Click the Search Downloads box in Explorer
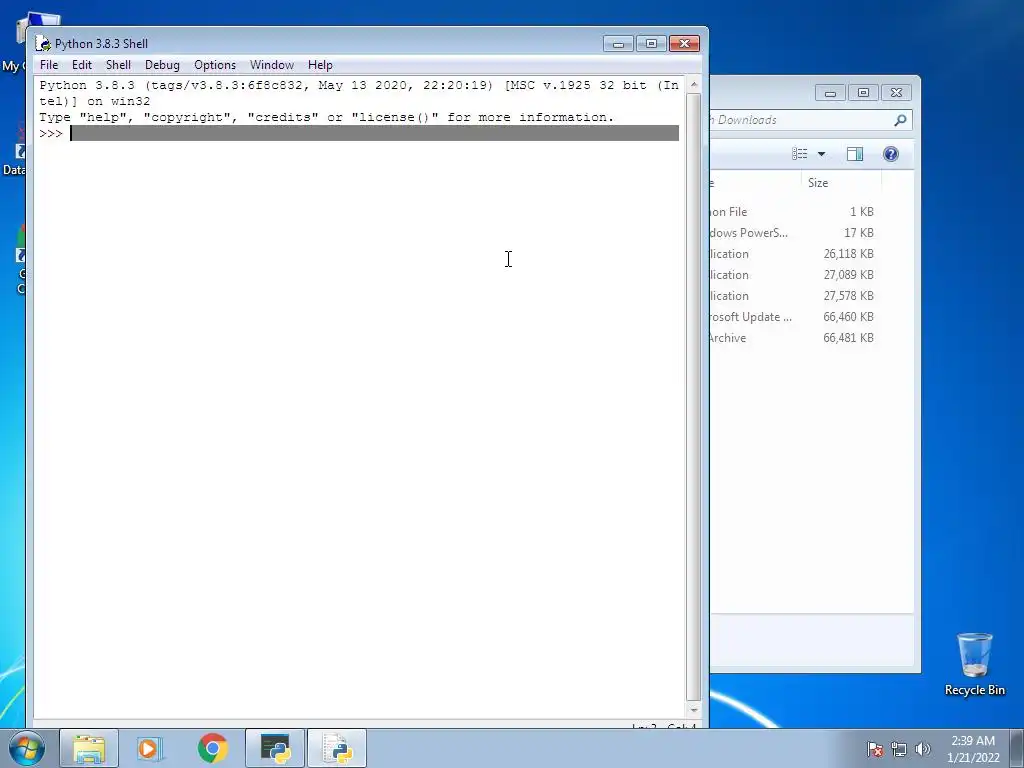1024x768 pixels. click(801, 120)
